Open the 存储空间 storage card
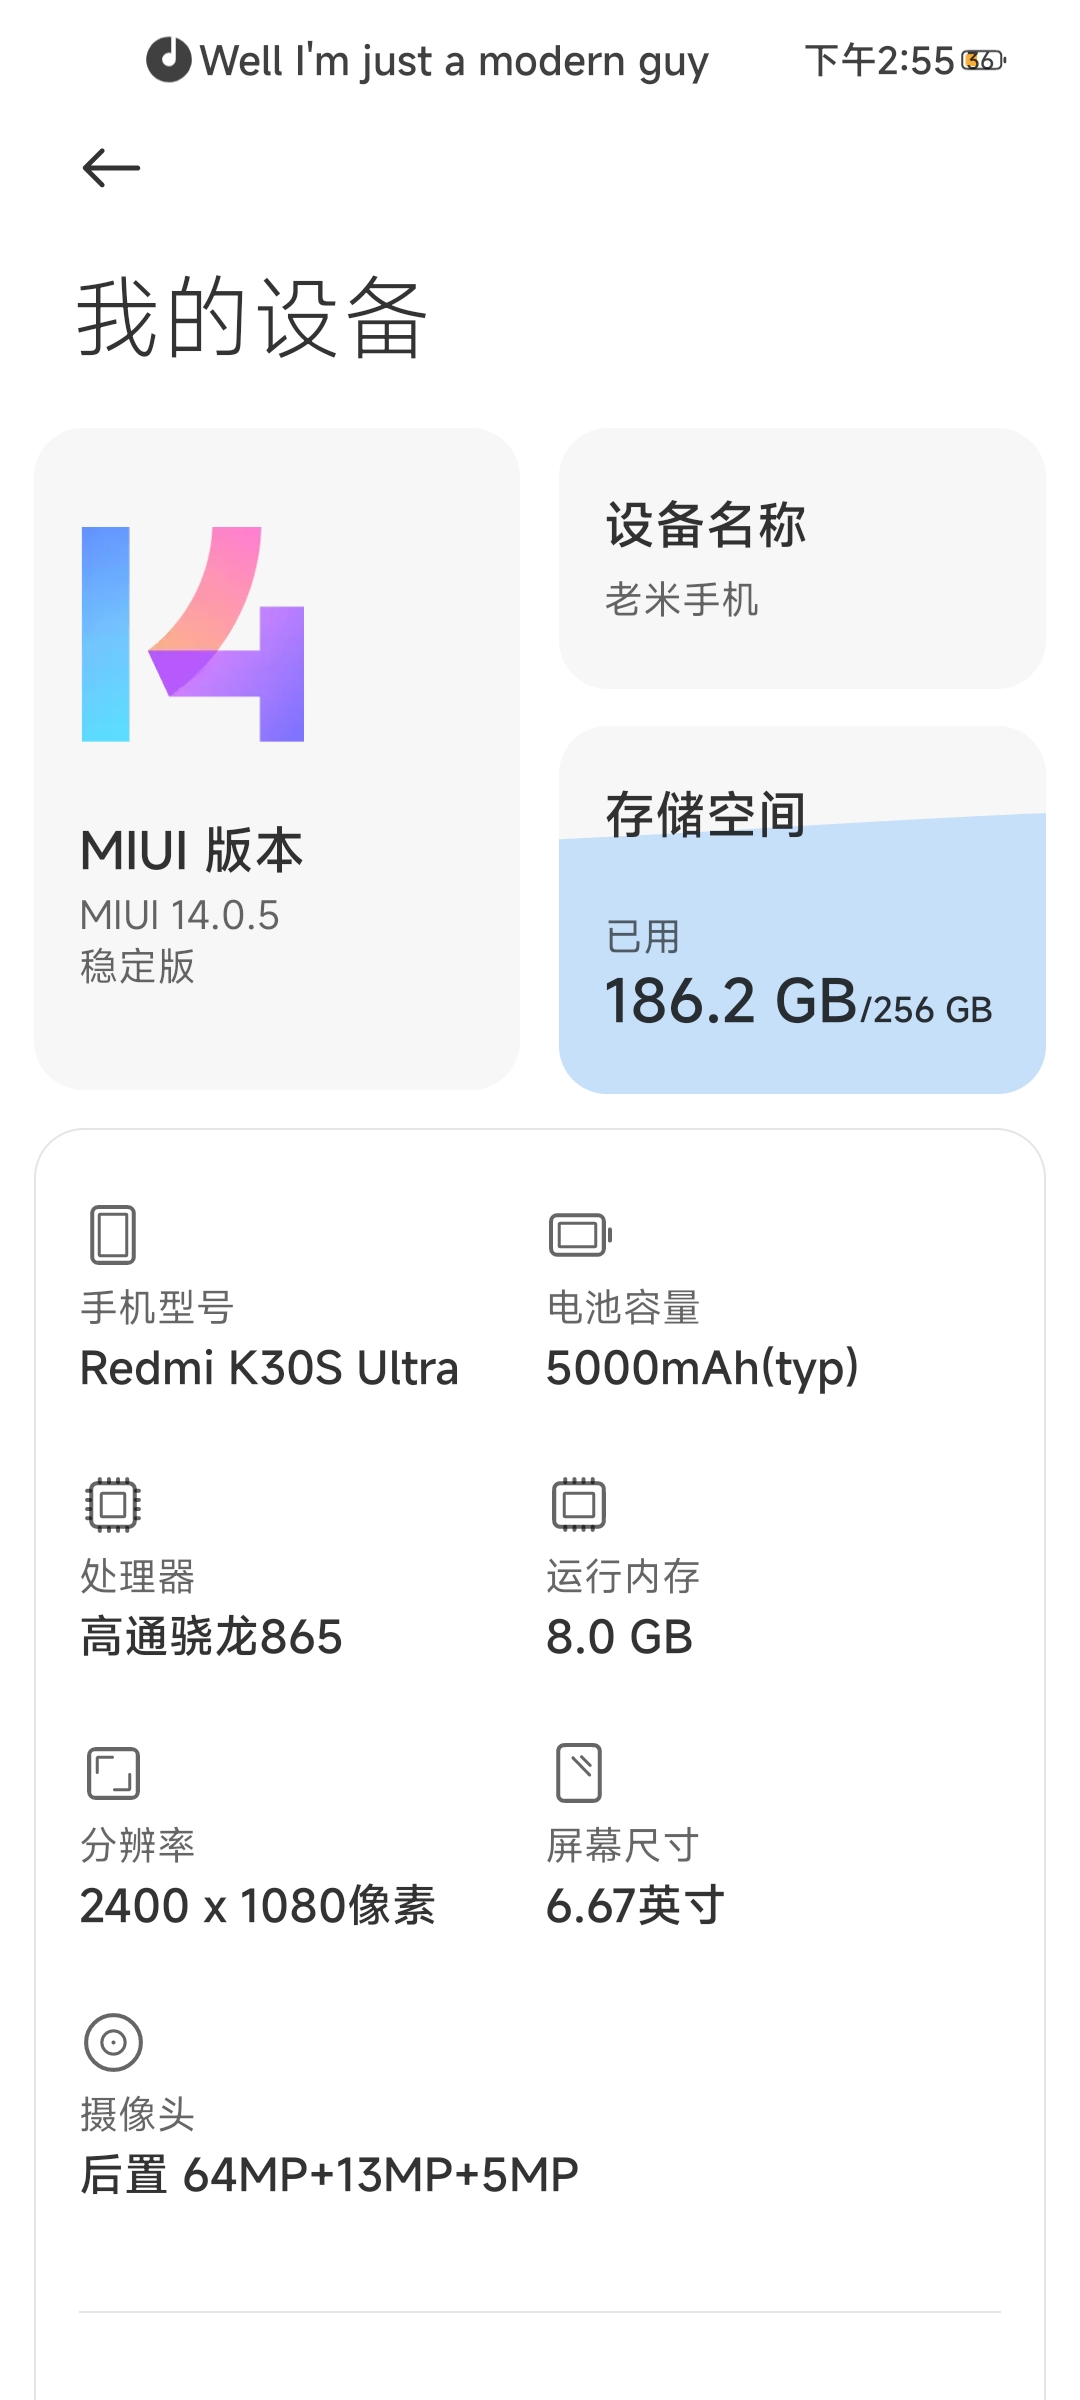Viewport: 1080px width, 2400px height. point(802,910)
